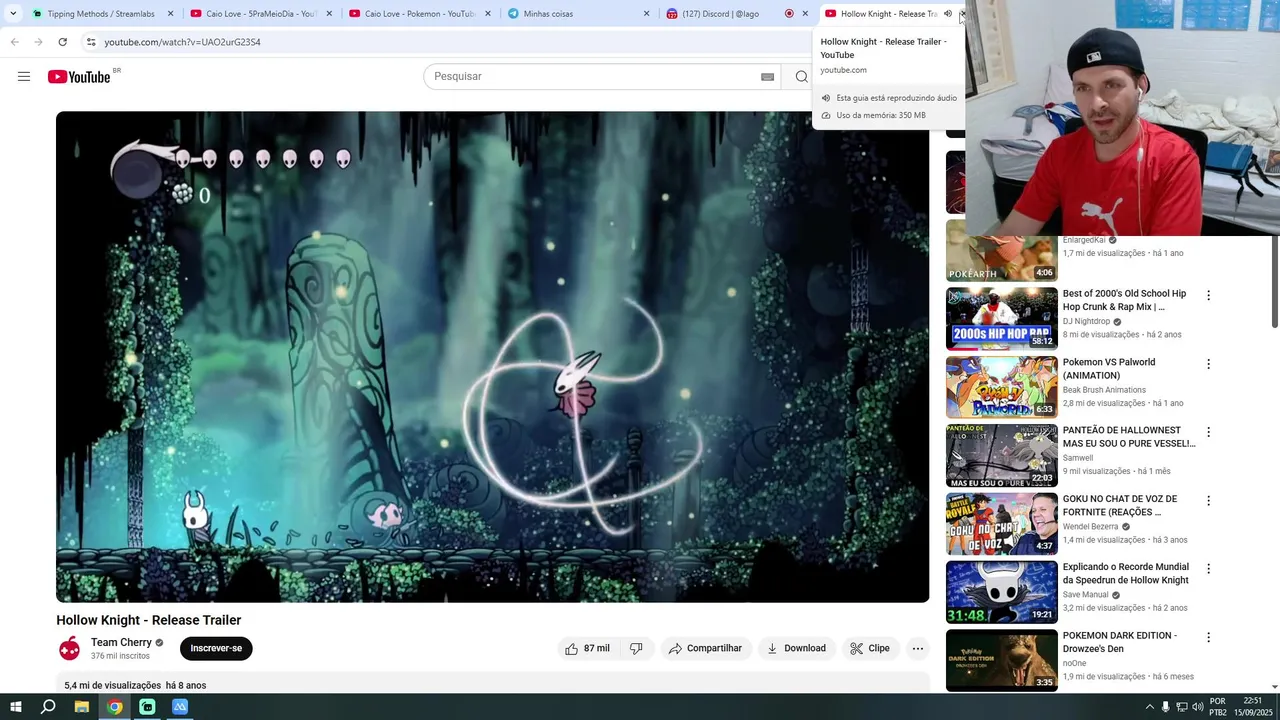The image size is (1280, 720).
Task: Open the Windows Start menu
Action: (x=15, y=707)
